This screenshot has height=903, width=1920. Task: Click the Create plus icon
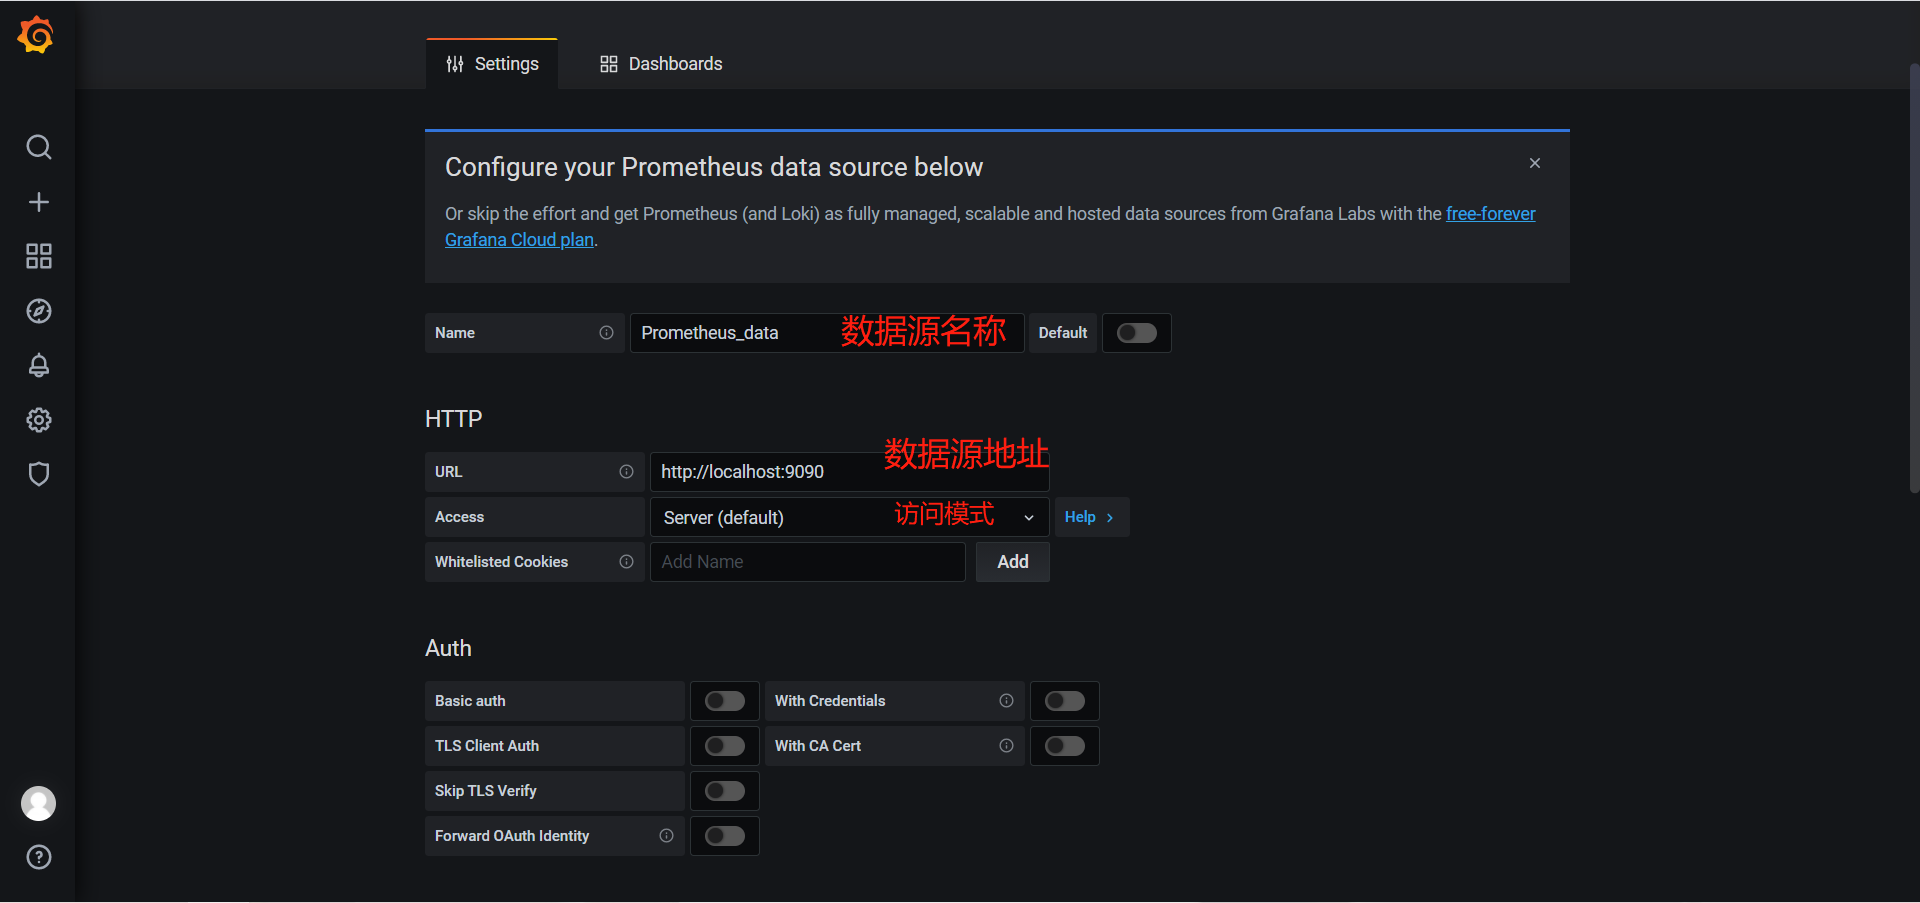(38, 202)
